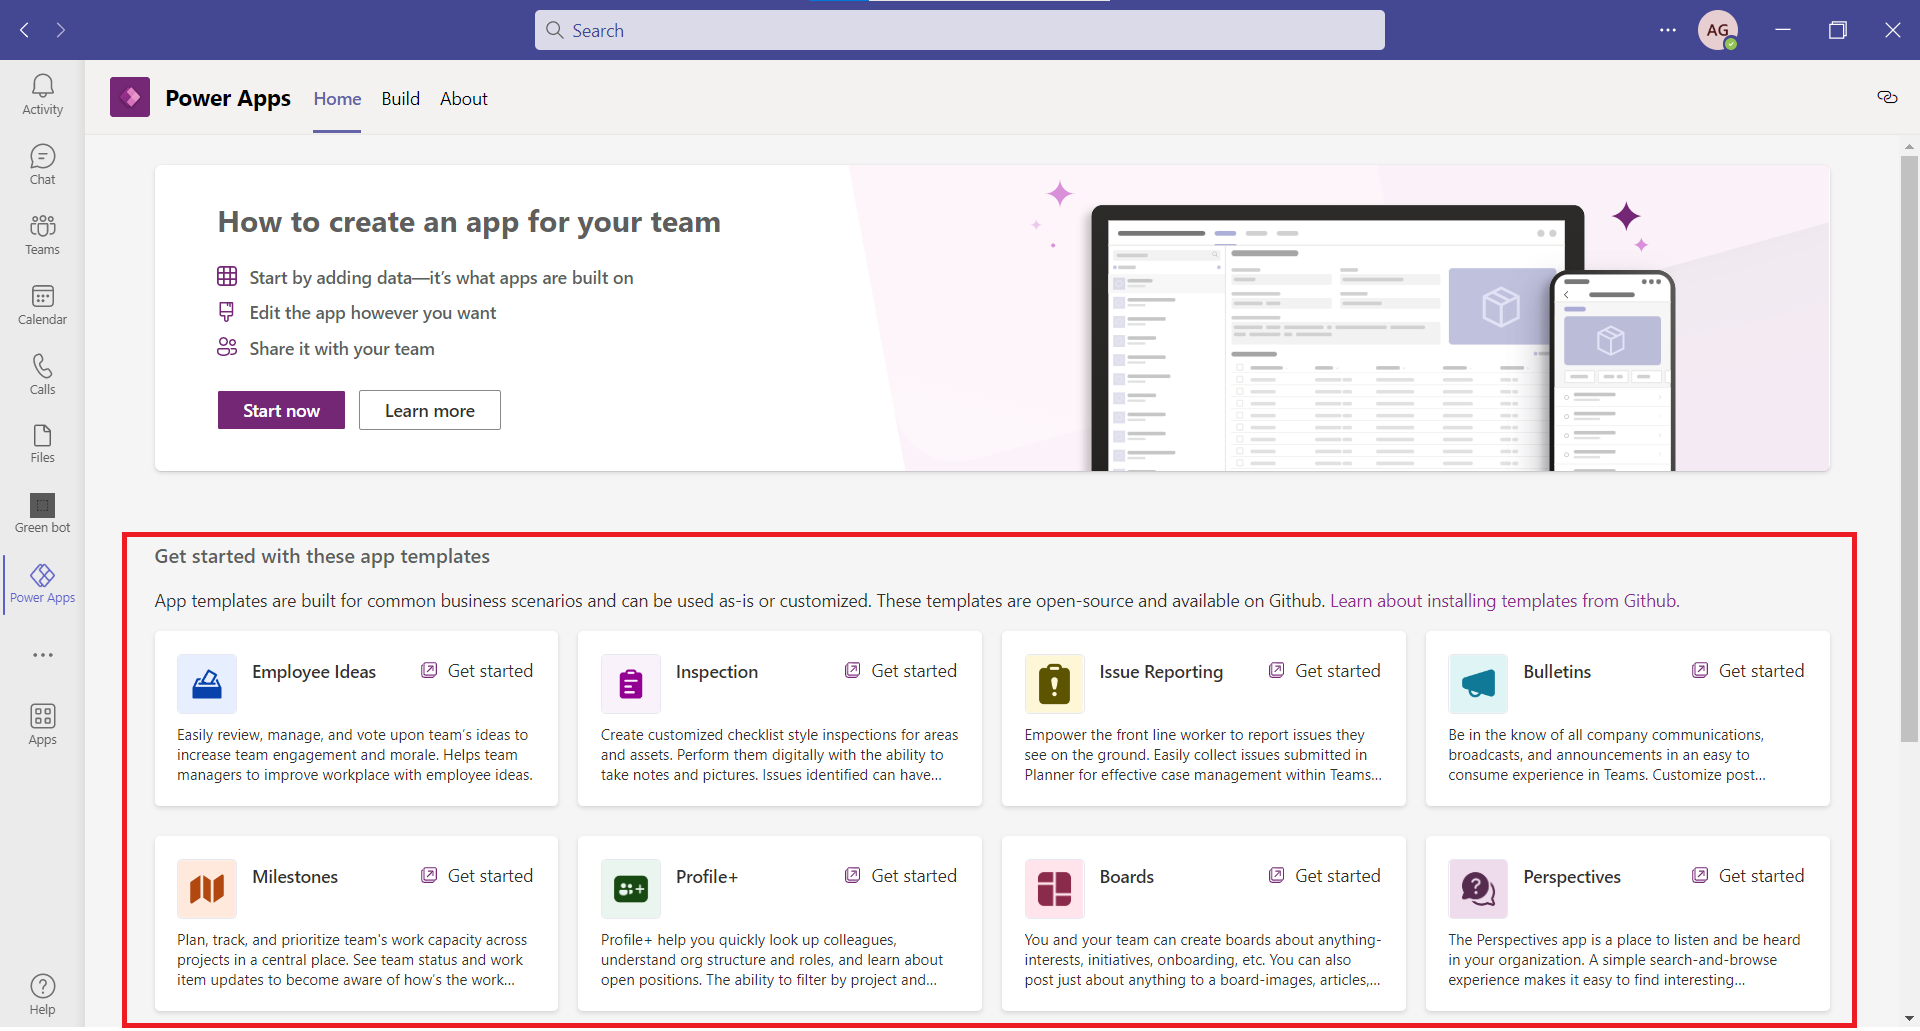Click inside the Search field
Screen dimensions: 1920x1031
[x=958, y=30]
